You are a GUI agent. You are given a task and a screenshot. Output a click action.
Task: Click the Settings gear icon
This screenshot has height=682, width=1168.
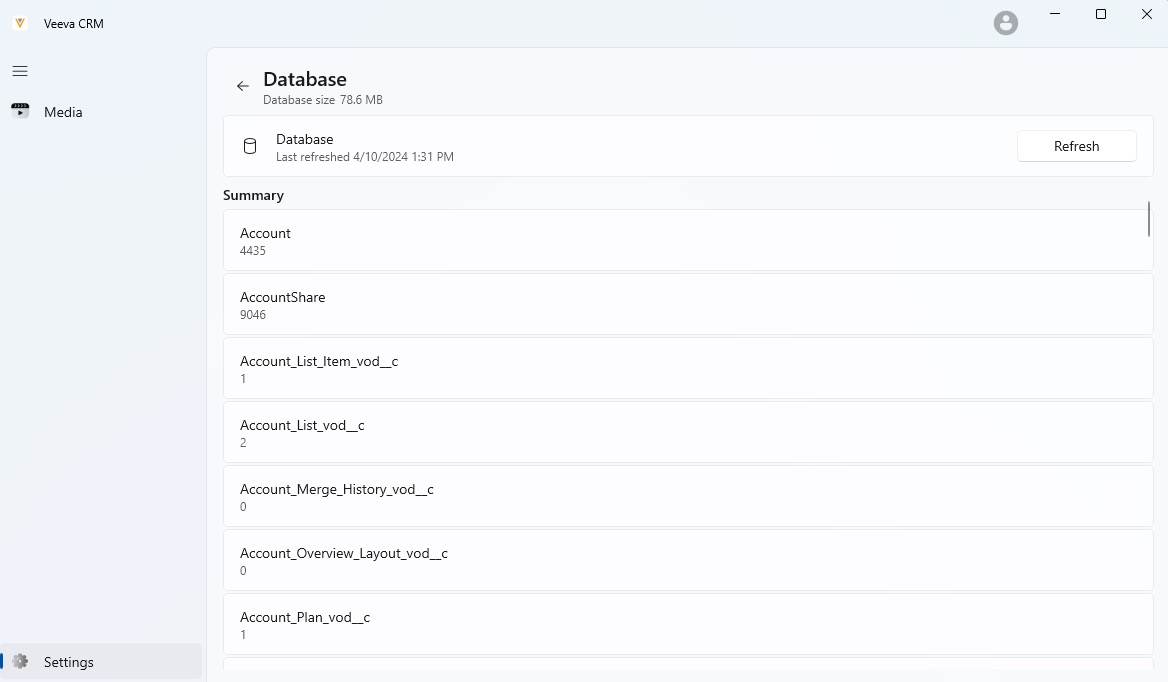coord(20,662)
